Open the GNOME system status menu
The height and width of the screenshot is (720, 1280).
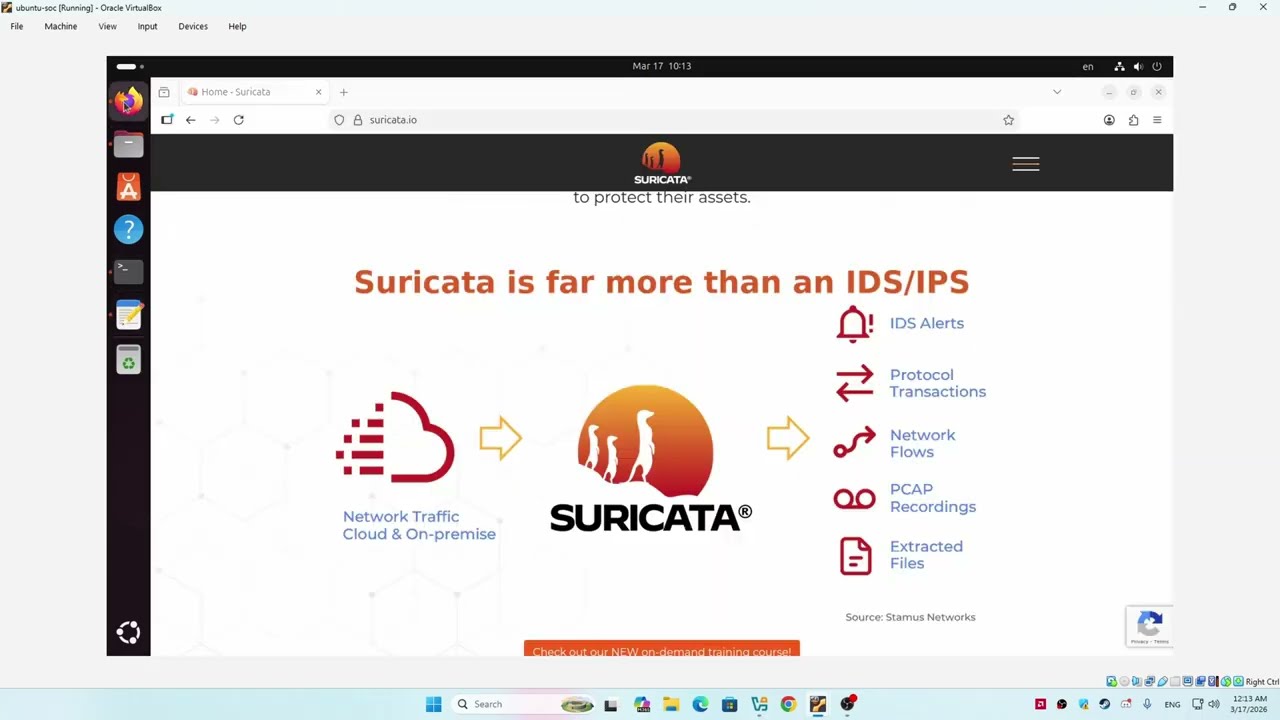pos(1138,66)
